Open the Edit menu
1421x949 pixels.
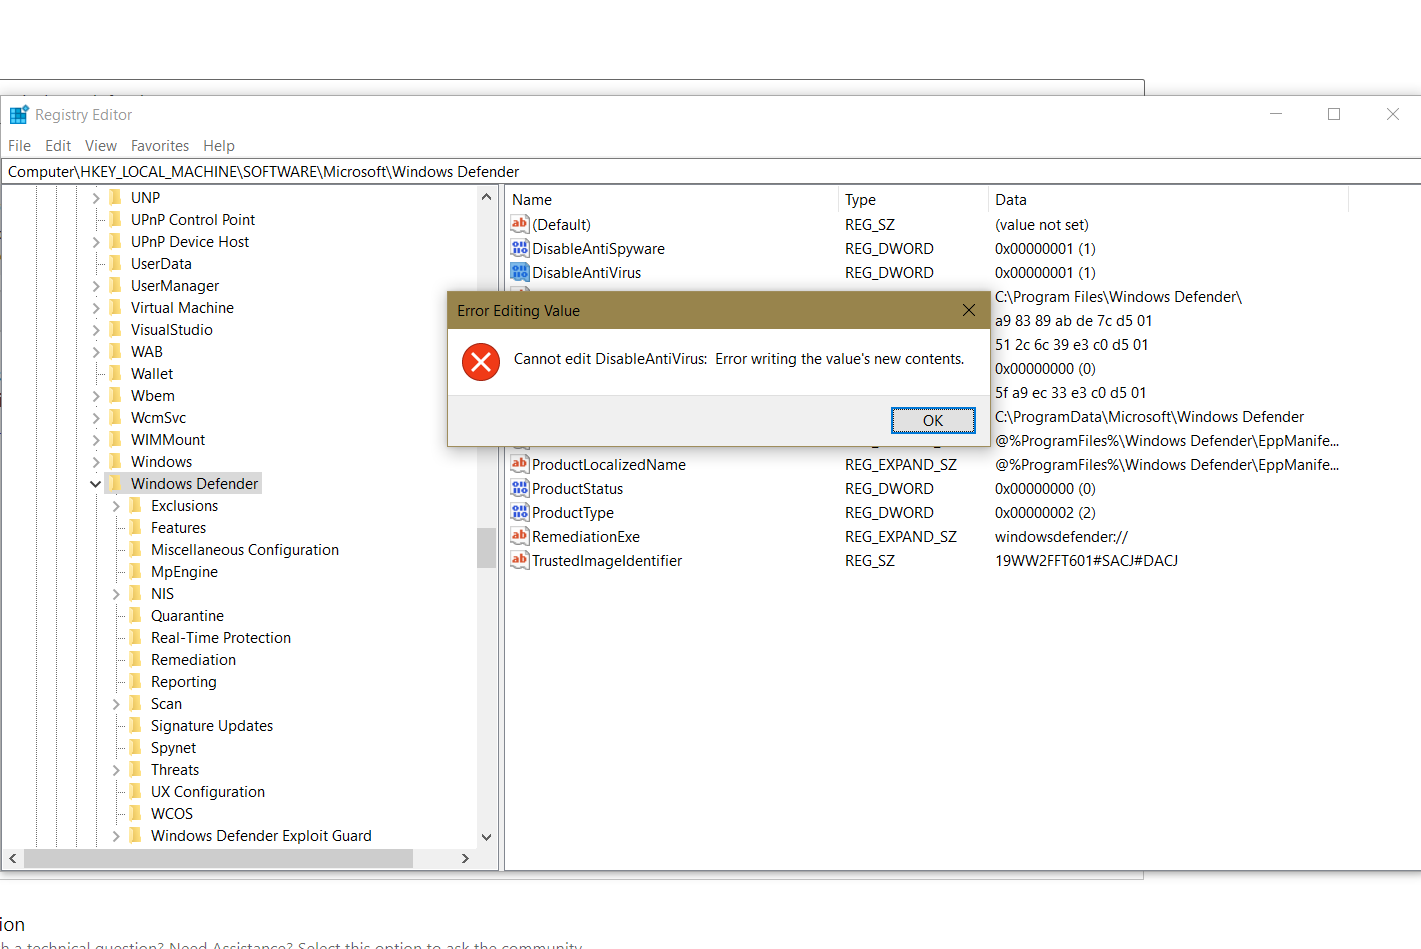pyautogui.click(x=58, y=146)
